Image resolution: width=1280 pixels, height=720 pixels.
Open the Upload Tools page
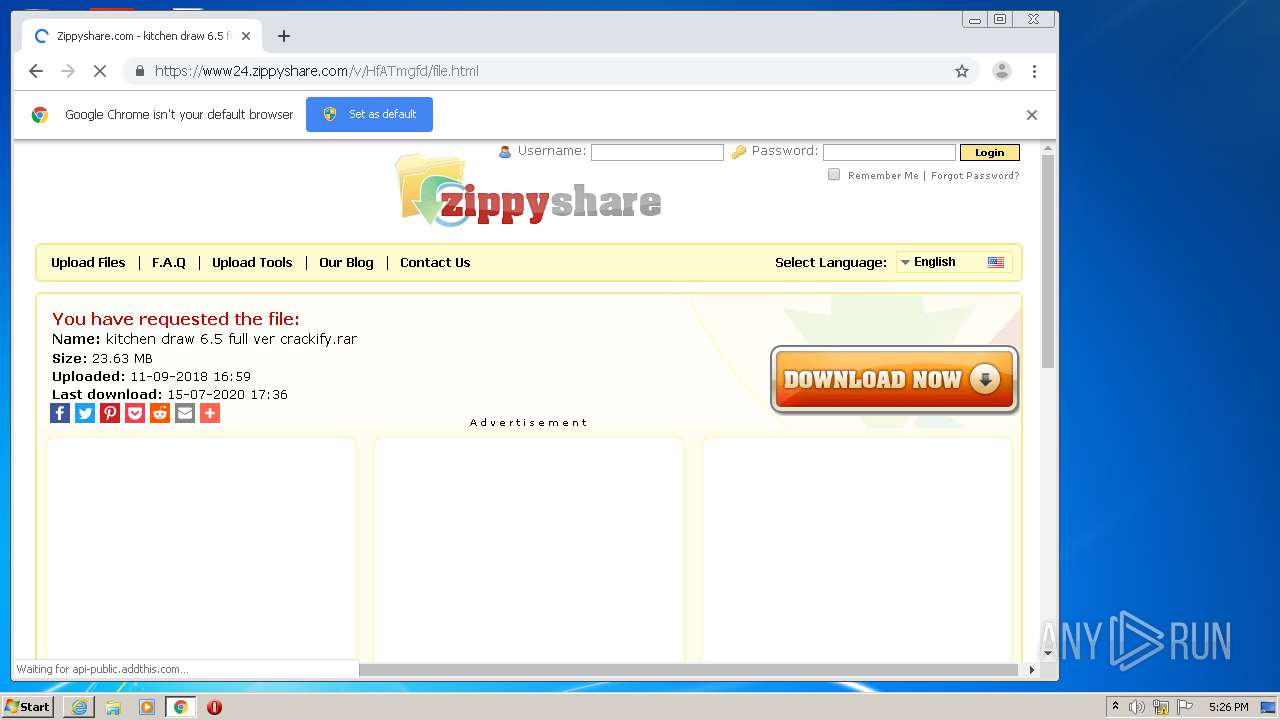(x=252, y=262)
